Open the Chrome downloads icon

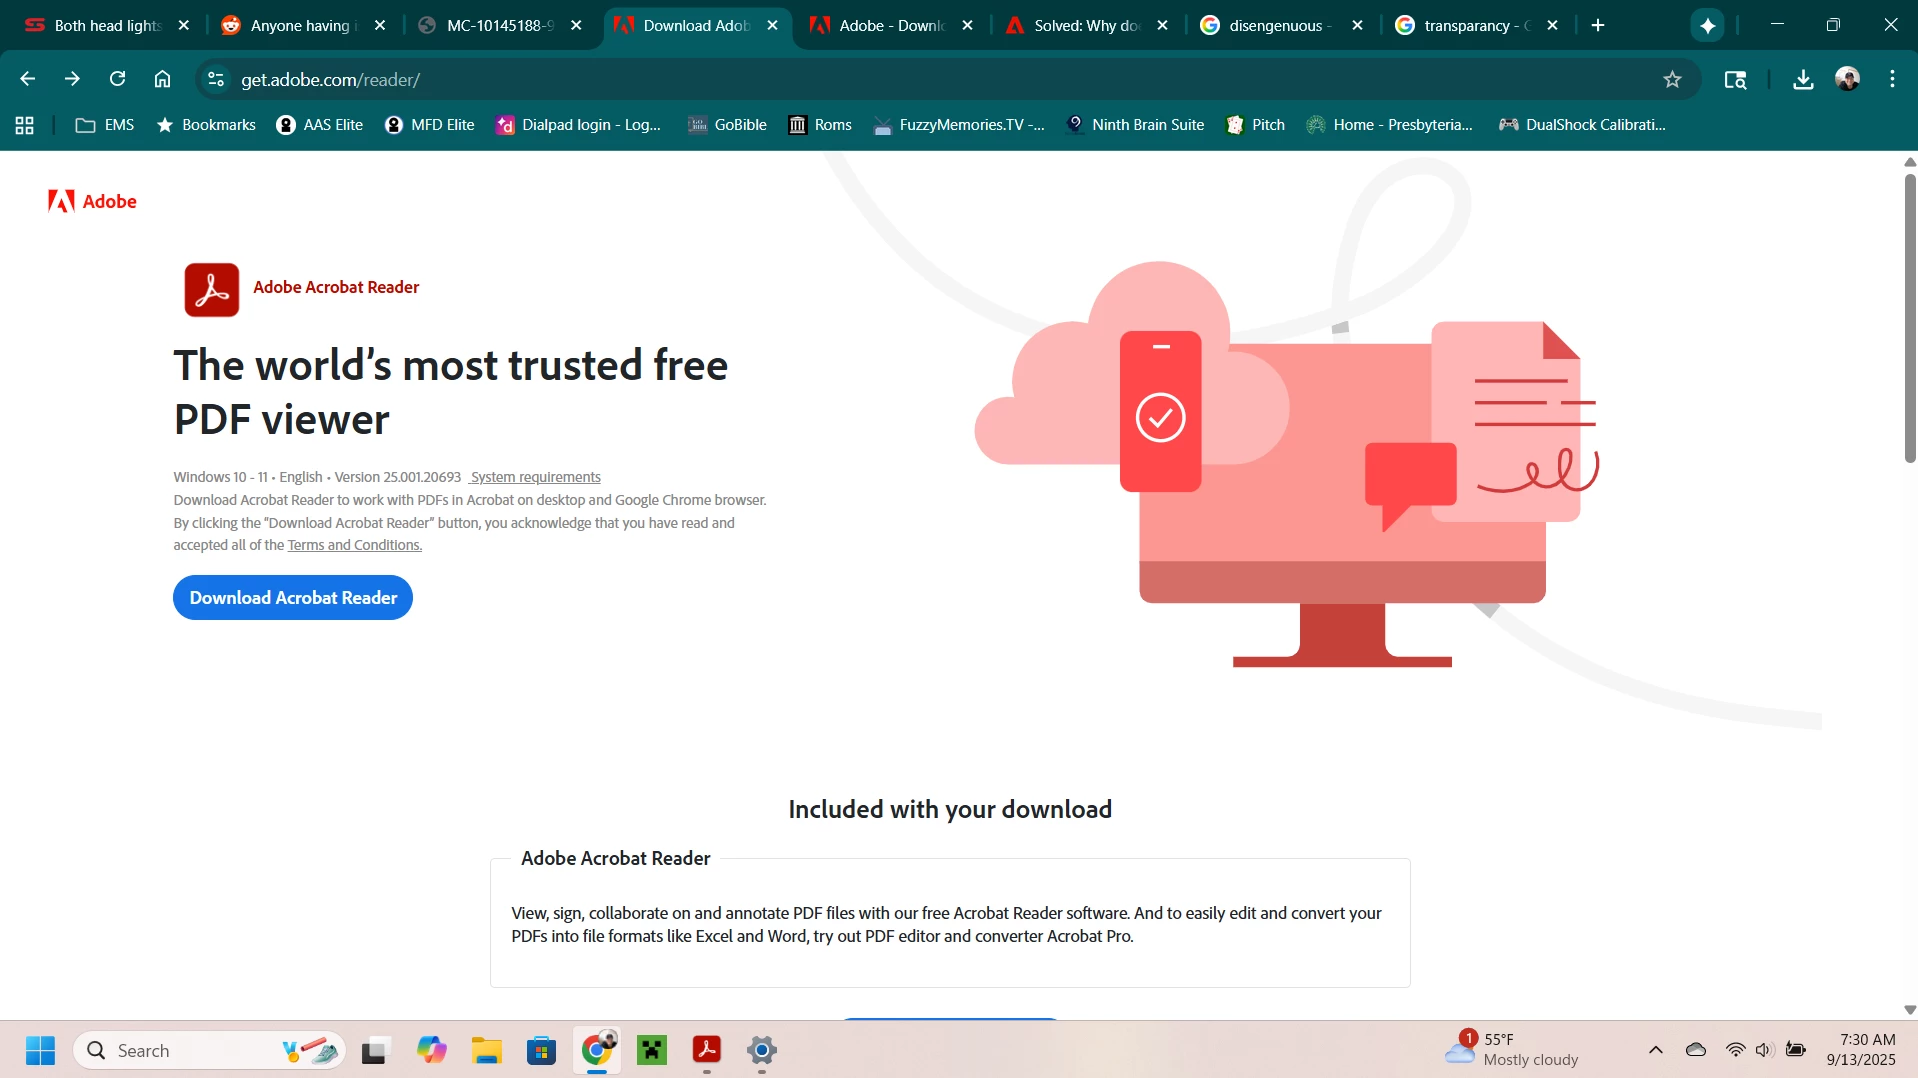pyautogui.click(x=1803, y=79)
